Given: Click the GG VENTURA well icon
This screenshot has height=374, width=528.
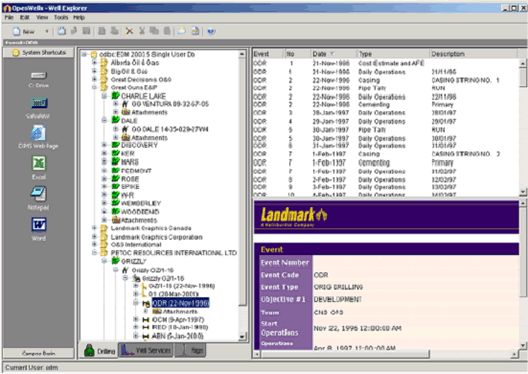Looking at the screenshot, I should click(125, 104).
